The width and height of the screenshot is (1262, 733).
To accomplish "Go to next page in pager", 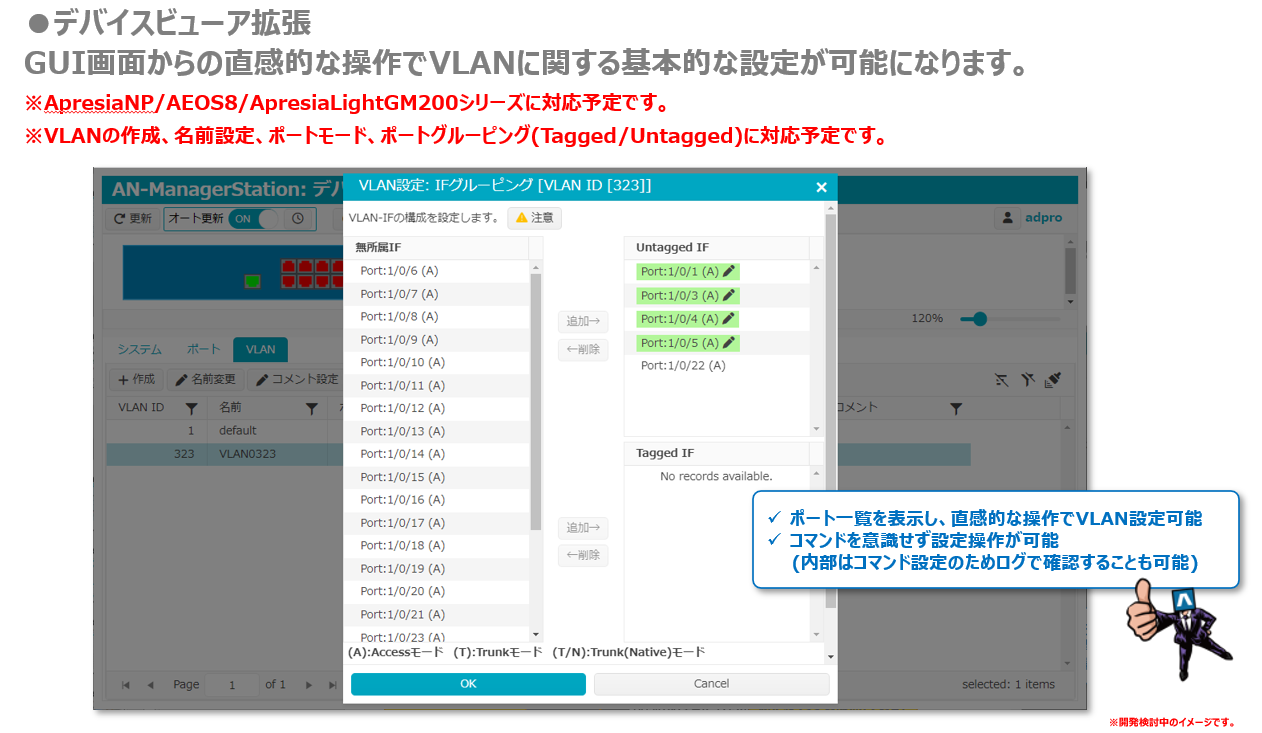I will [308, 685].
